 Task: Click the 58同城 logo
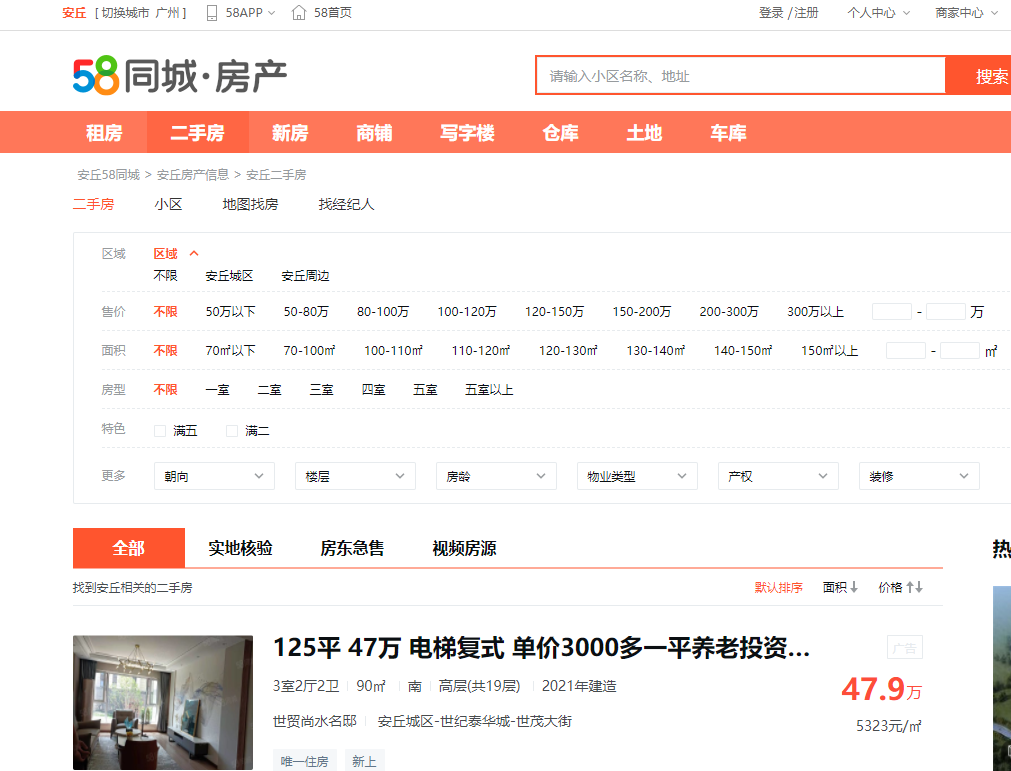click(180, 76)
